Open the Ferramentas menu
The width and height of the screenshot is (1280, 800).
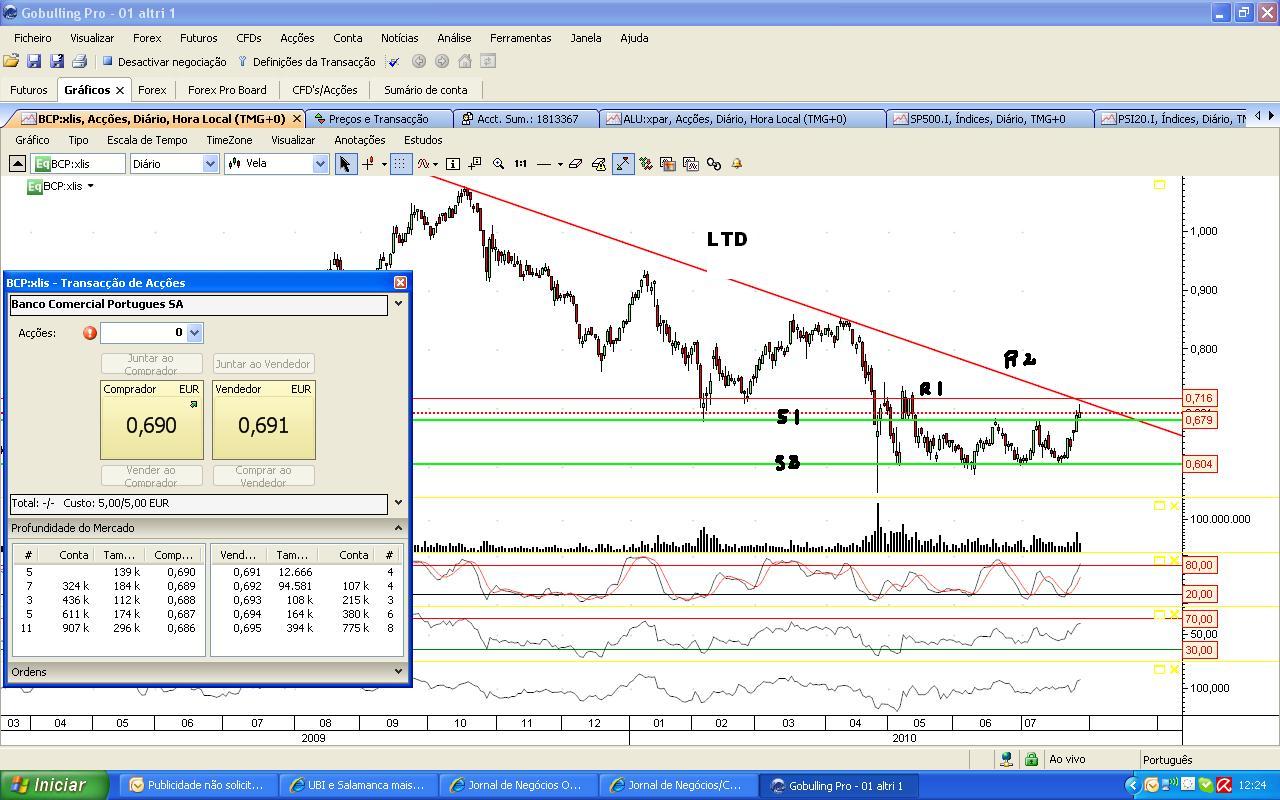(x=520, y=38)
